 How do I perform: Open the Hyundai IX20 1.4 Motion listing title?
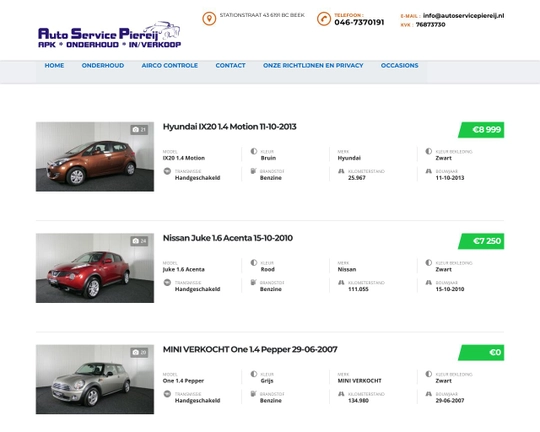click(x=229, y=127)
